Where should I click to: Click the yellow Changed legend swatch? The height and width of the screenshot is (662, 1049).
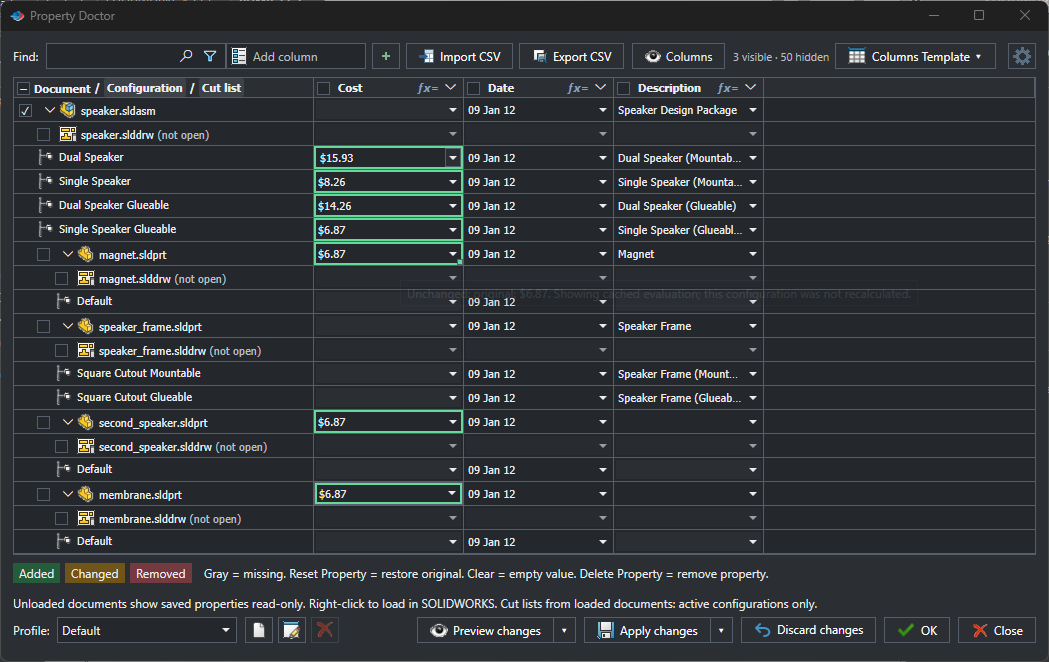click(x=94, y=574)
